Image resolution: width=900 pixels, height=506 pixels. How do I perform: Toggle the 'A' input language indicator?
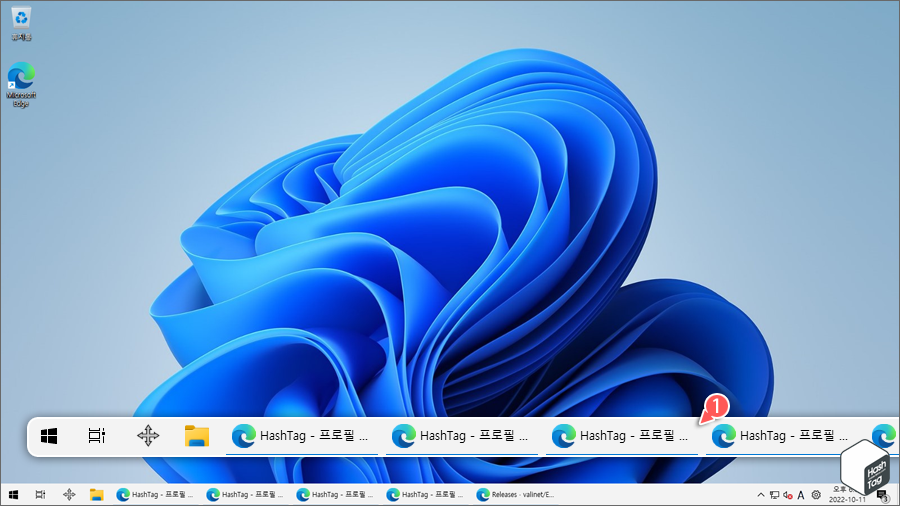click(x=801, y=495)
